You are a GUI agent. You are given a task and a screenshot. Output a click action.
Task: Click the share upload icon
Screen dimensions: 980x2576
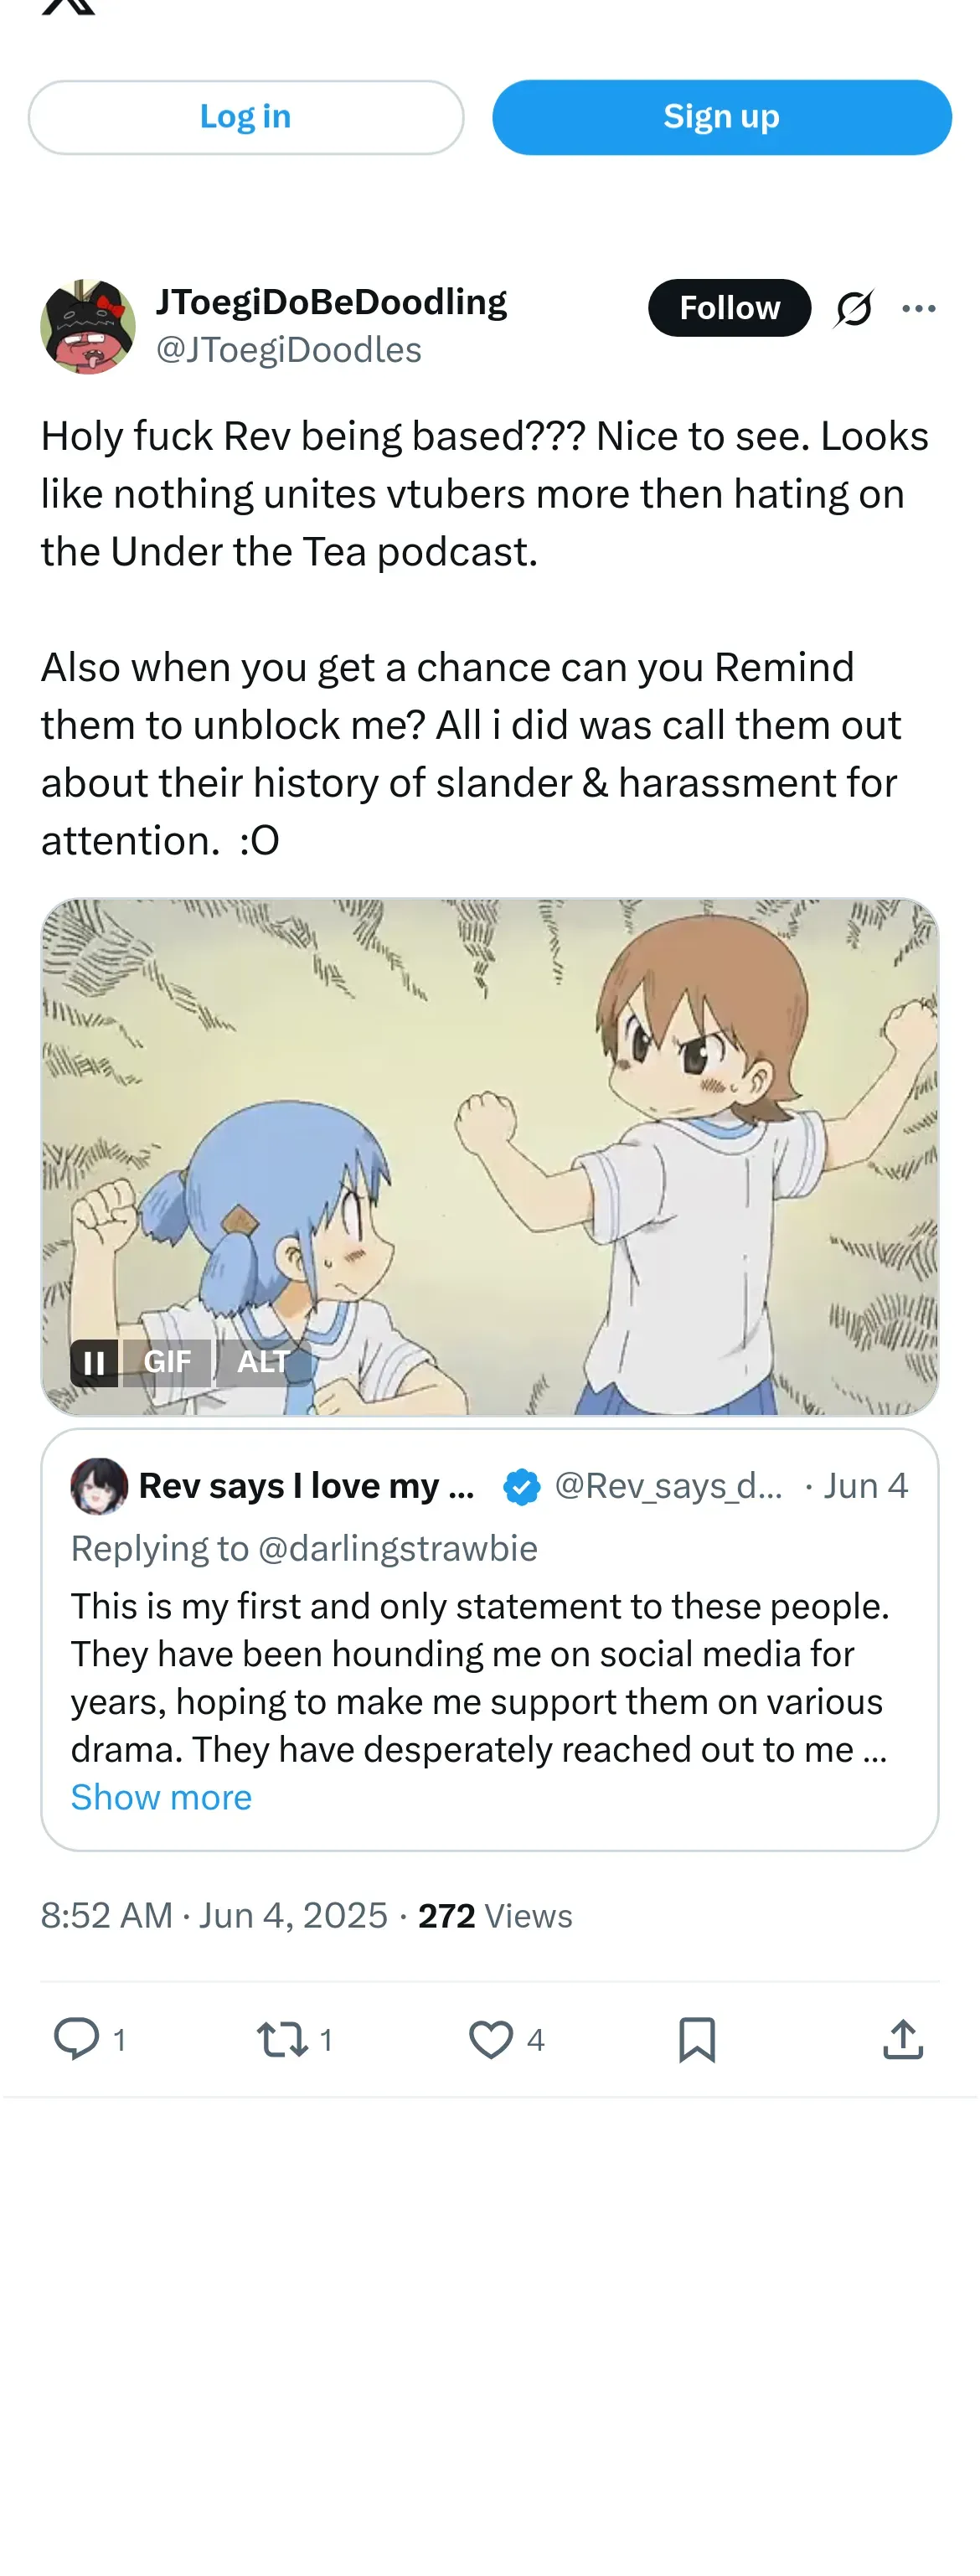[902, 2039]
